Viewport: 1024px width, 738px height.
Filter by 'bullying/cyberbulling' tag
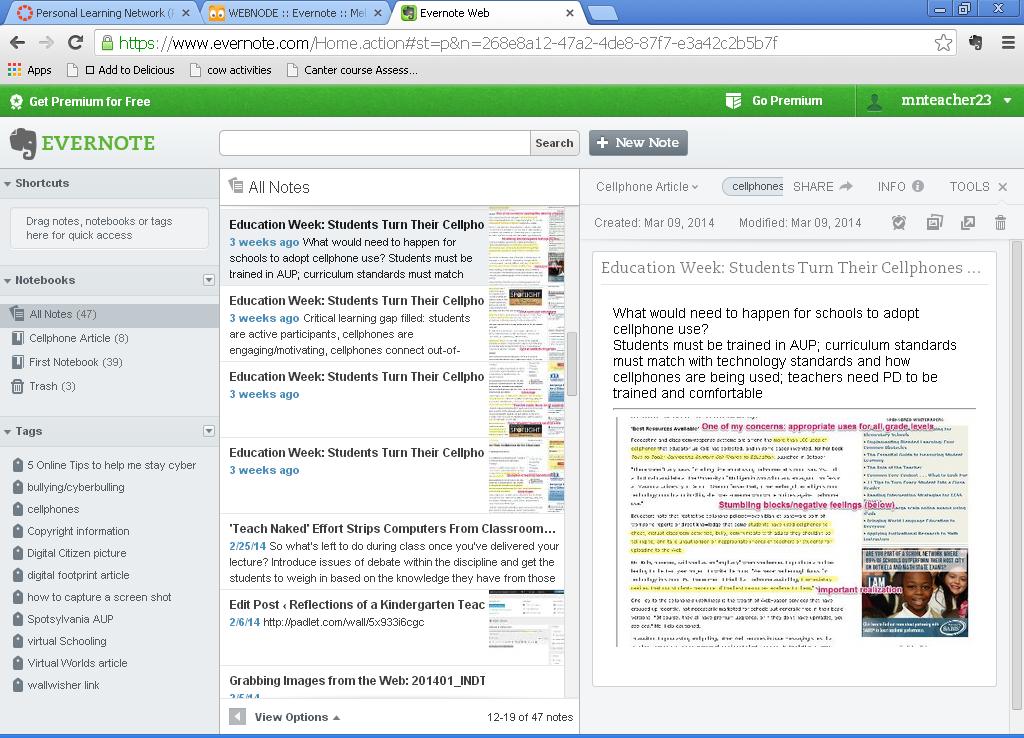[x=76, y=487]
